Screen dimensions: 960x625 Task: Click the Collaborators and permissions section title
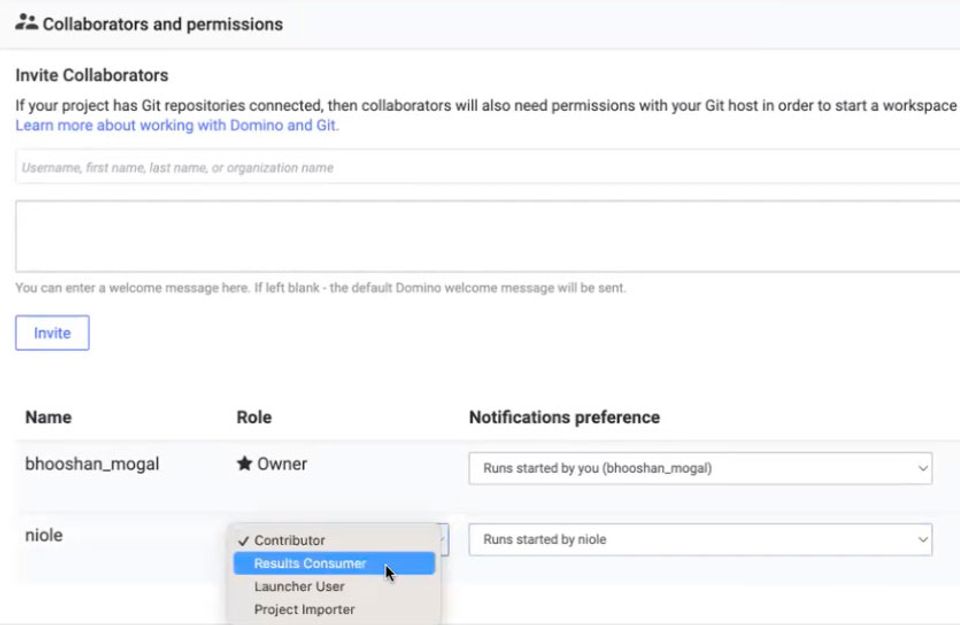[x=162, y=24]
